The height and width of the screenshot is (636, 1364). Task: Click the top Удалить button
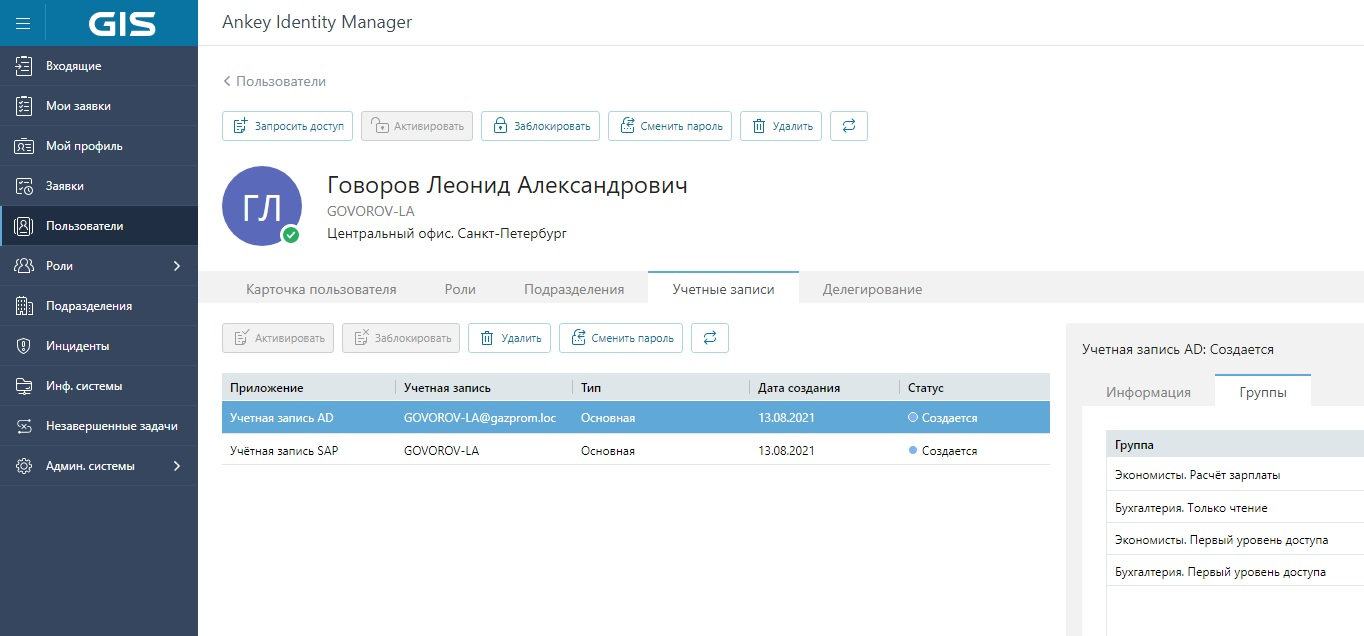point(781,126)
